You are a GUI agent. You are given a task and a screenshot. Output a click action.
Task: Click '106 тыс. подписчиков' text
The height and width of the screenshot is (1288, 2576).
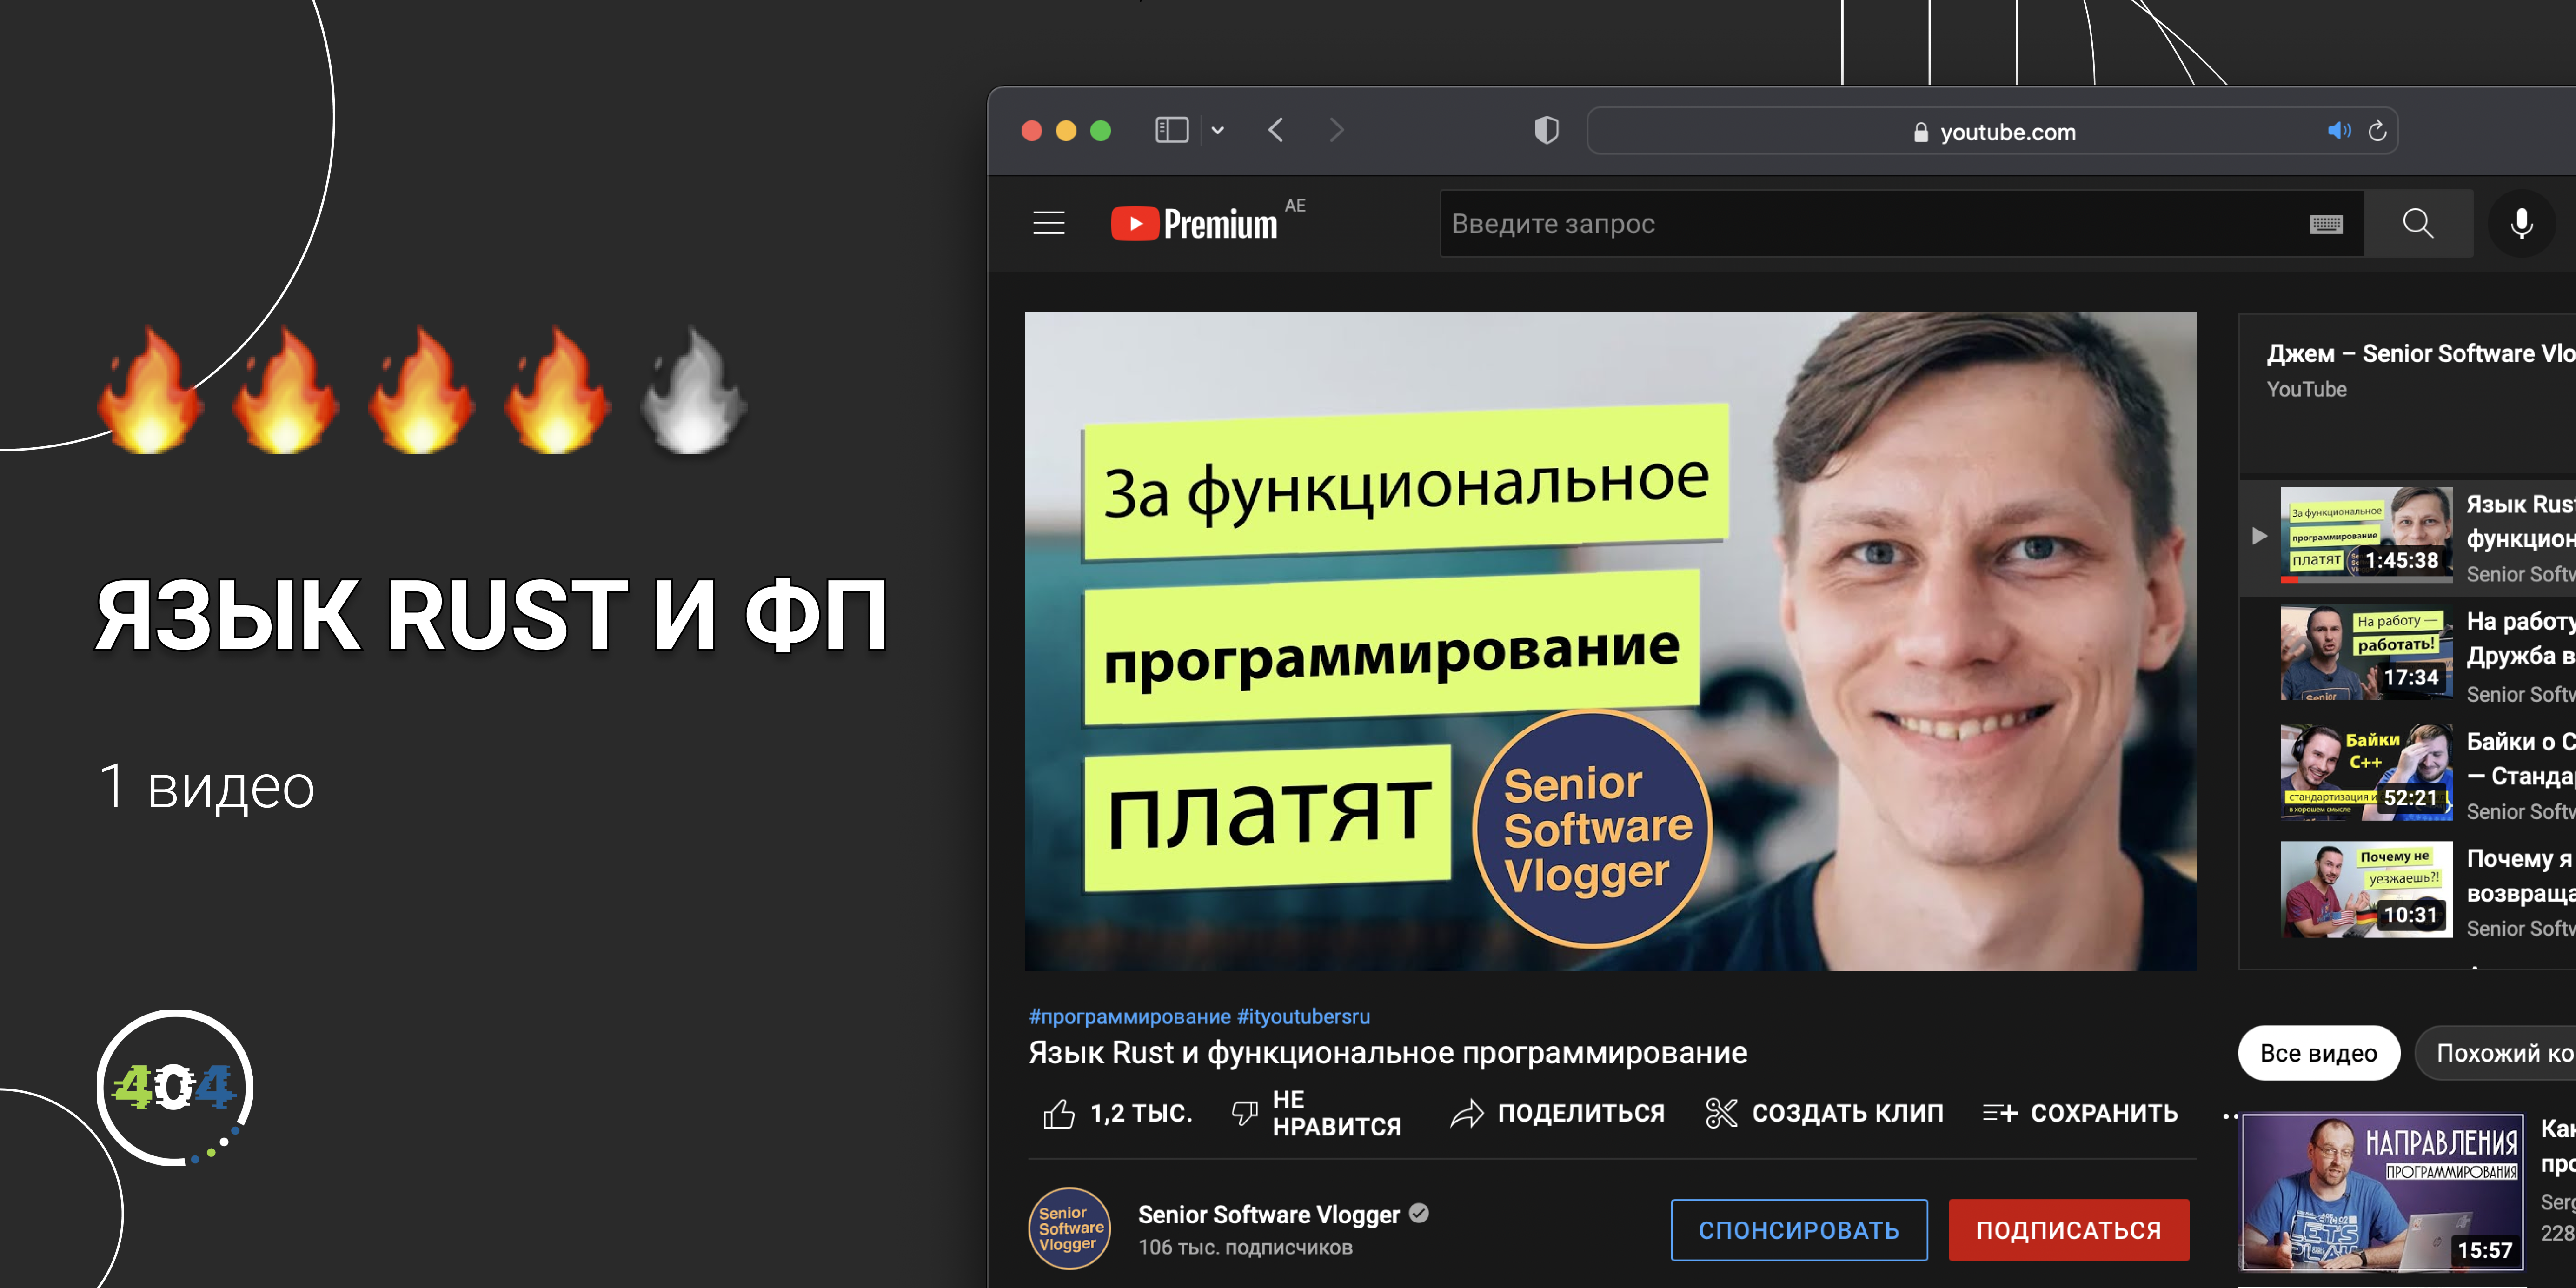coord(1245,1247)
